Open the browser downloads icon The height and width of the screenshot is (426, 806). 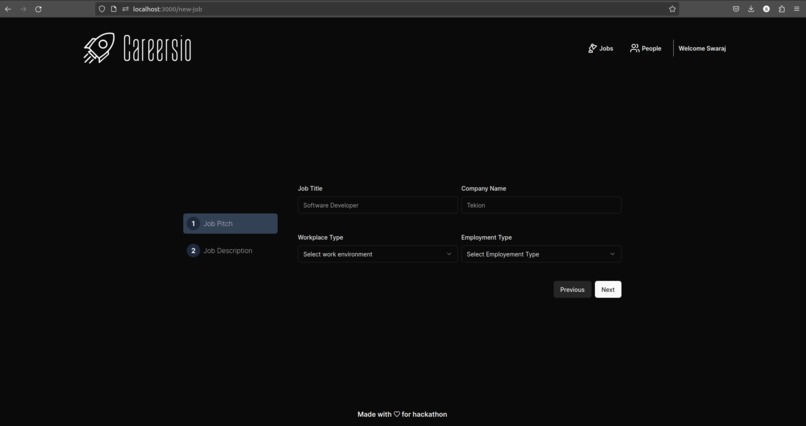pyautogui.click(x=751, y=9)
